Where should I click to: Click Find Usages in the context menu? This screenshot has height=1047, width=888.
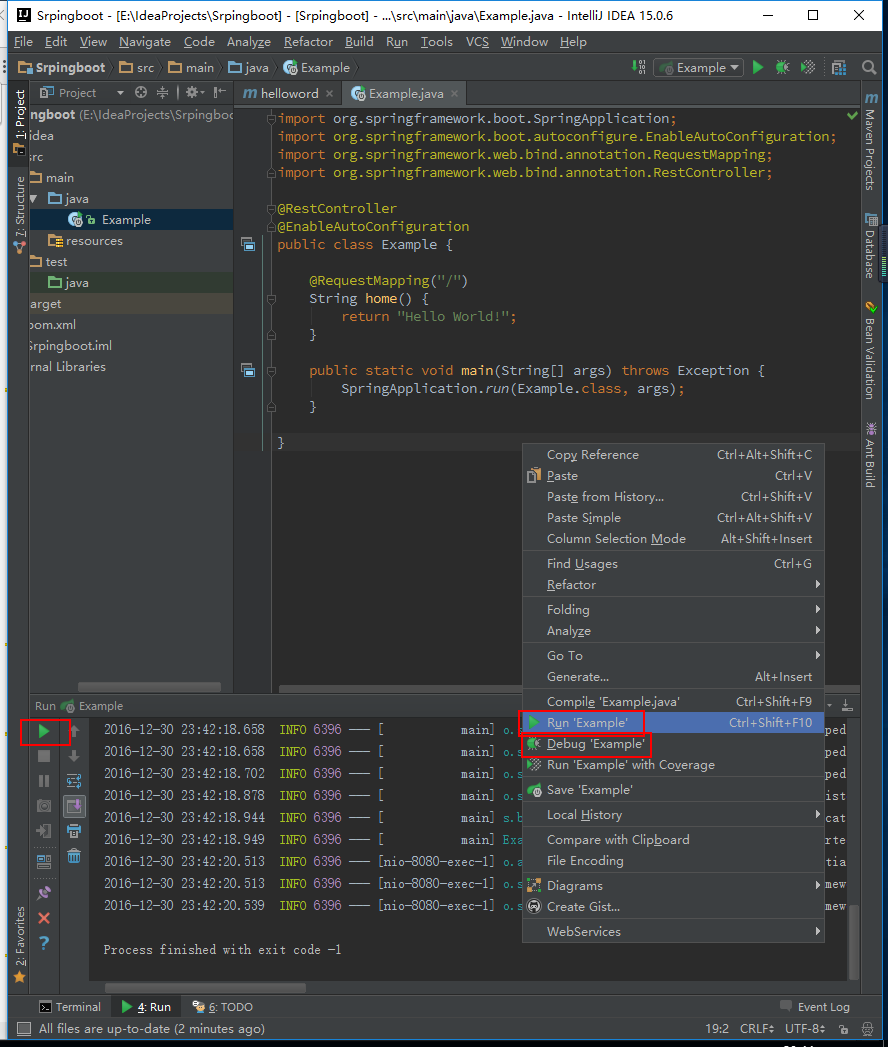[673, 564]
